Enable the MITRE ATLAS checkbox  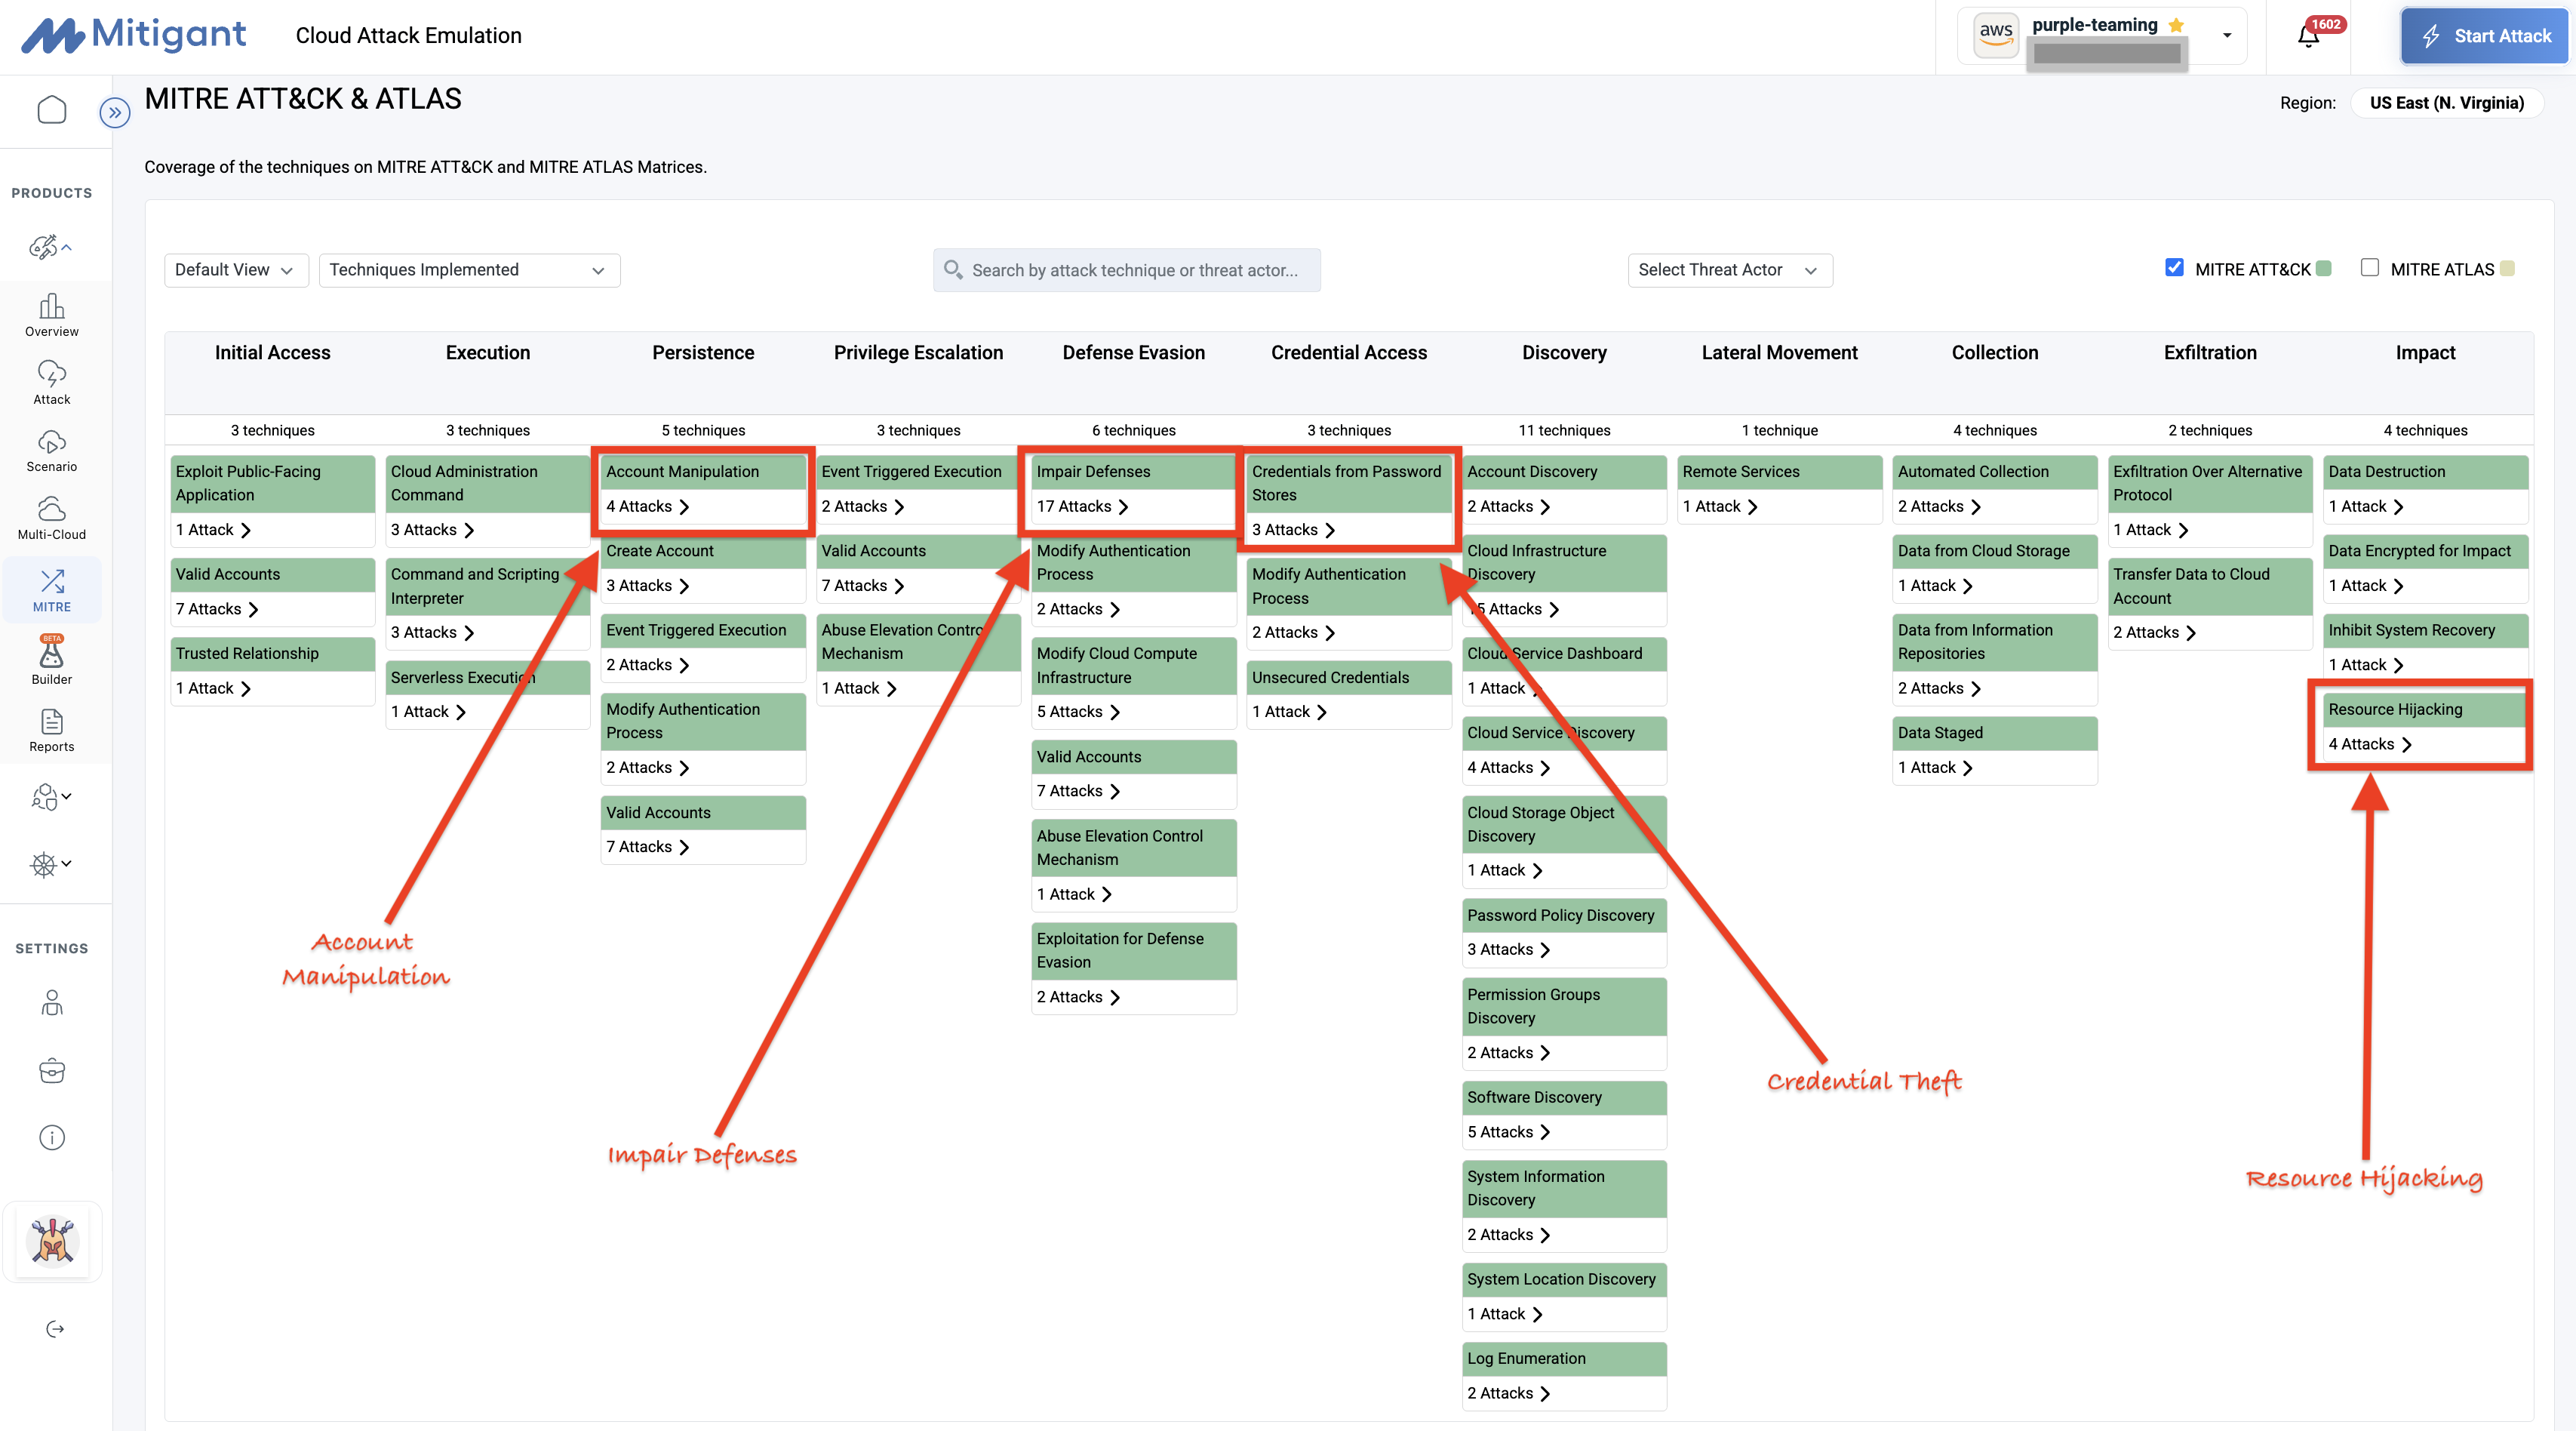click(x=2369, y=267)
